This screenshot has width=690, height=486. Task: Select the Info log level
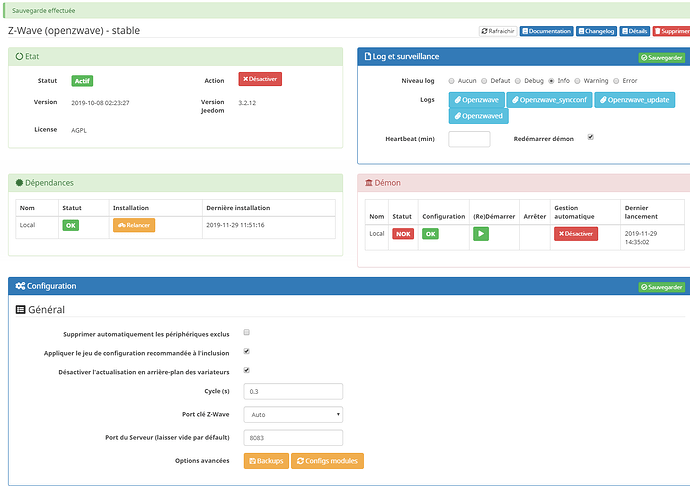coord(551,81)
